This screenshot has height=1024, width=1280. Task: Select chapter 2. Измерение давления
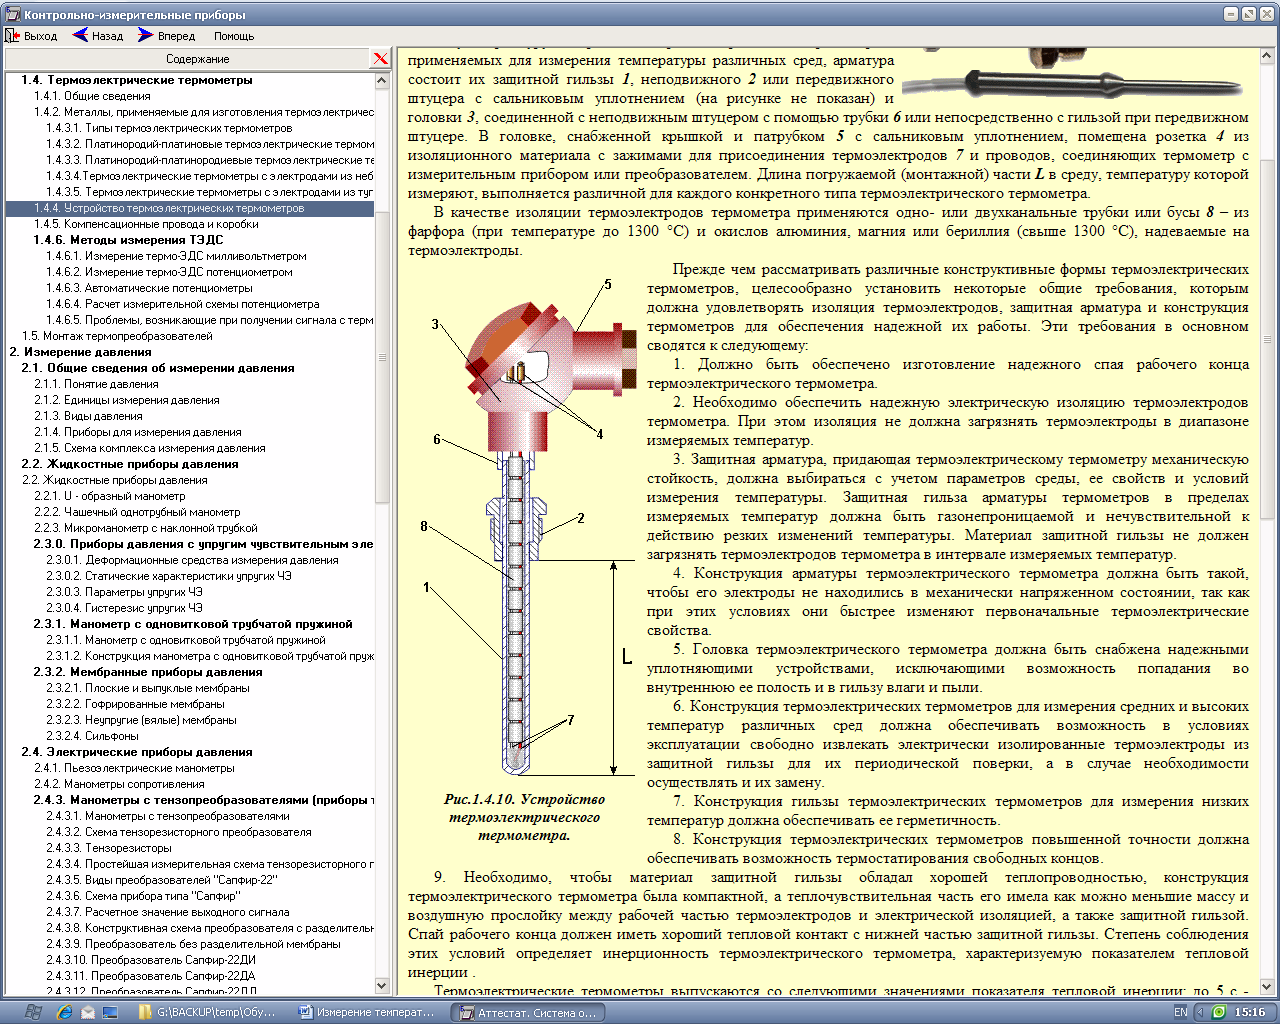pyautogui.click(x=81, y=352)
